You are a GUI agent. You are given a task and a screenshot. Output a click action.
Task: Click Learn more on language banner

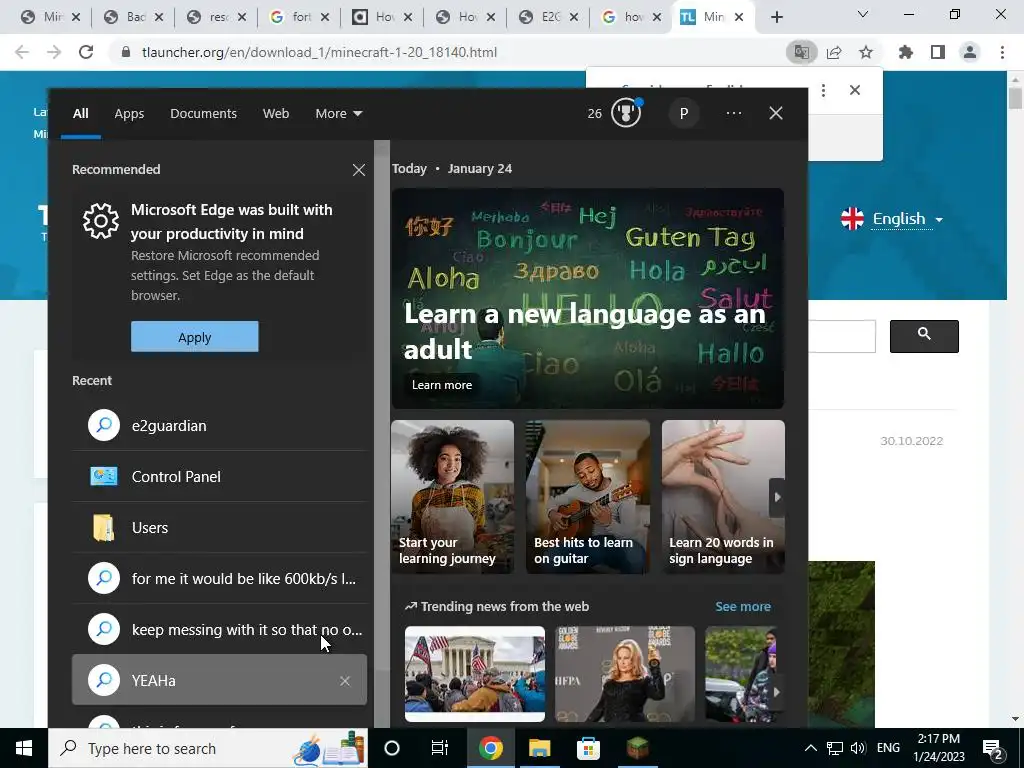tap(442, 385)
